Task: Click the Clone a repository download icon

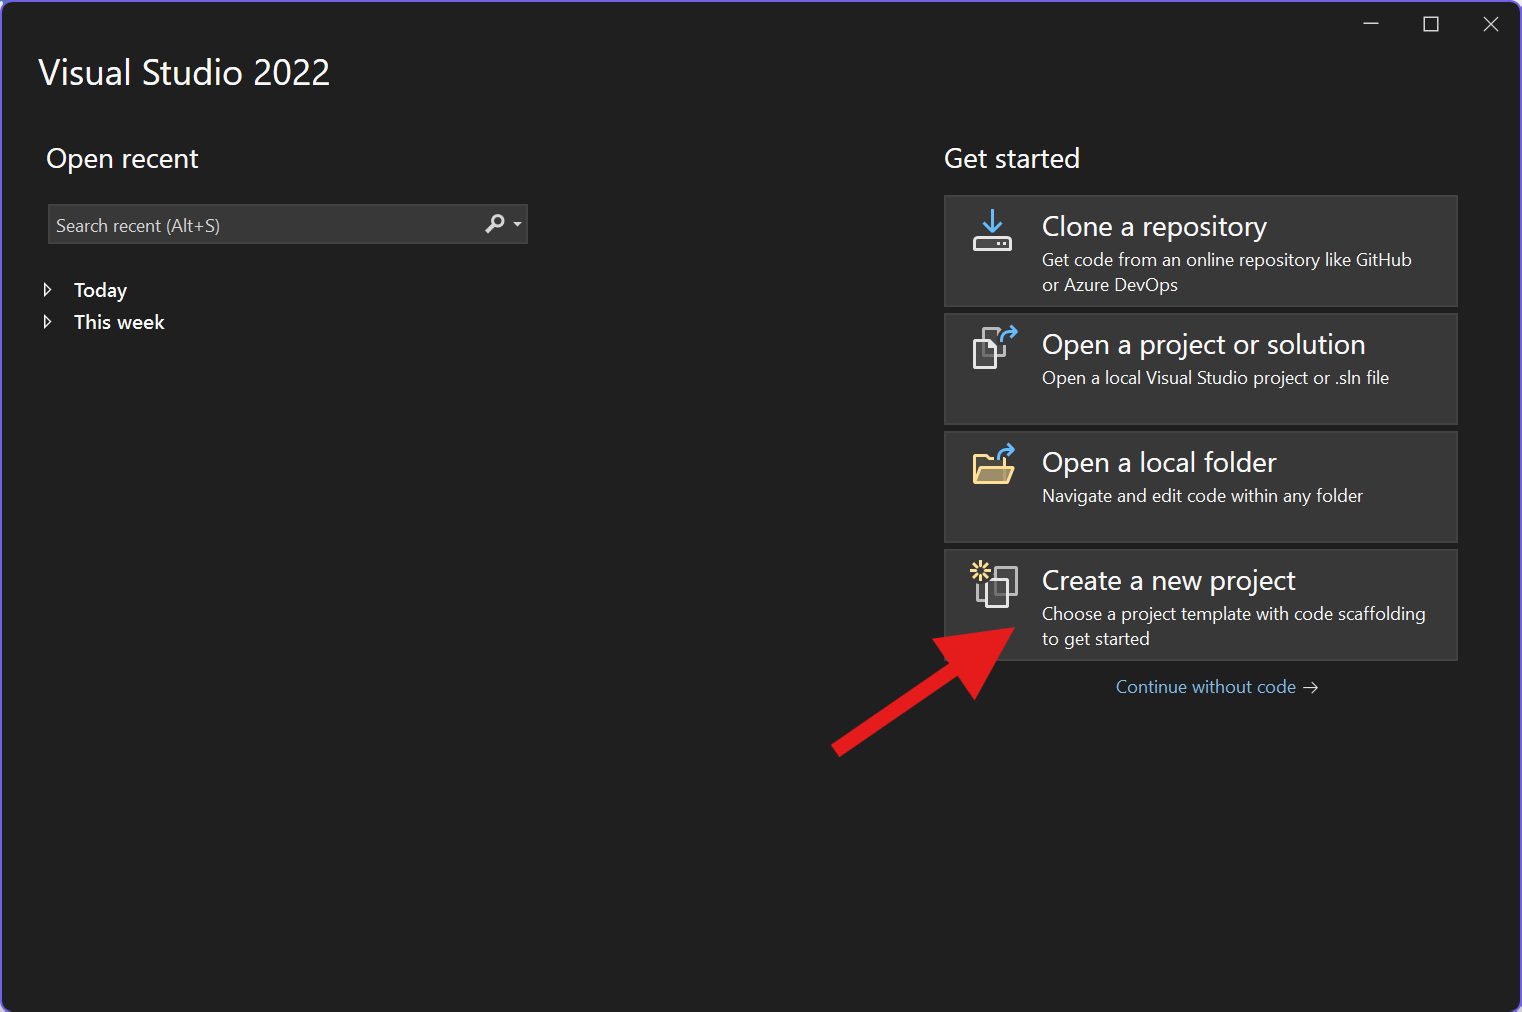Action: 992,231
